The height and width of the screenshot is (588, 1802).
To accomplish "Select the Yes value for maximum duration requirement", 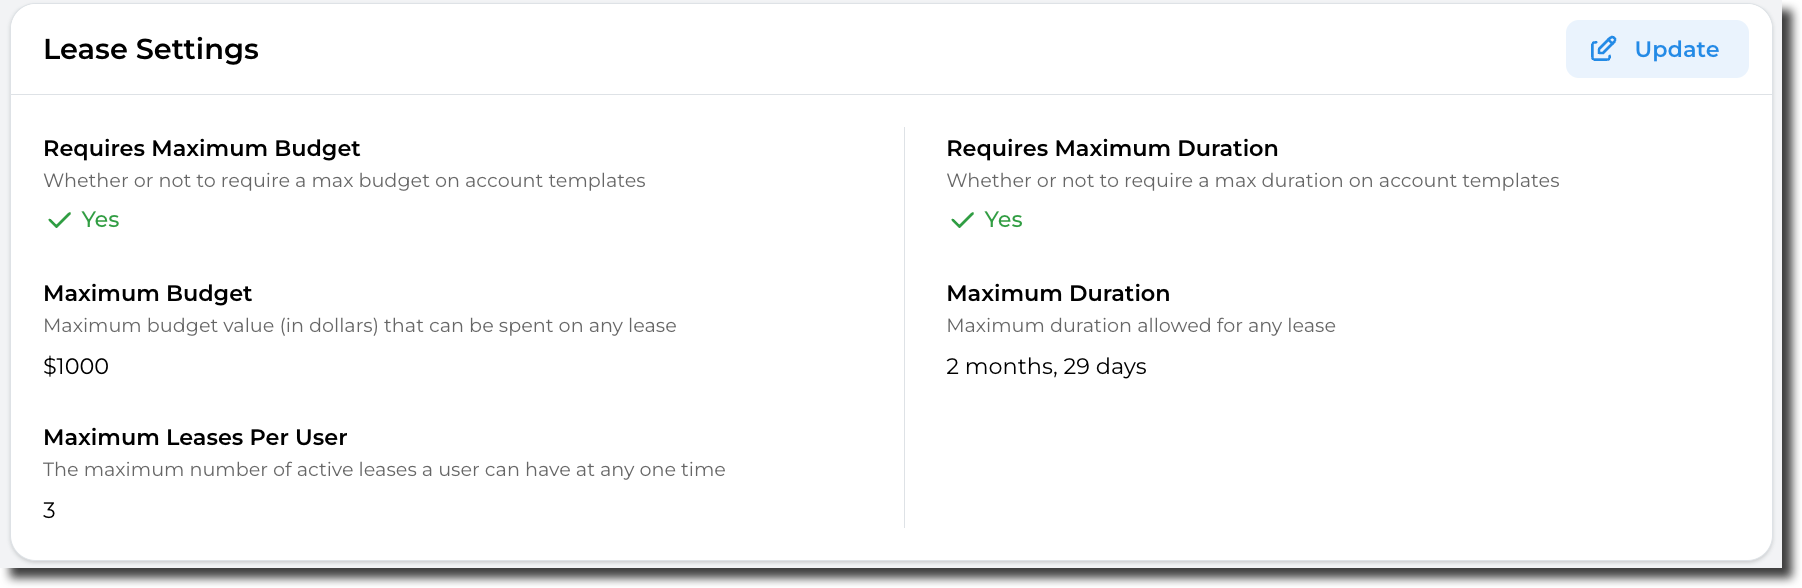I will click(1003, 220).
